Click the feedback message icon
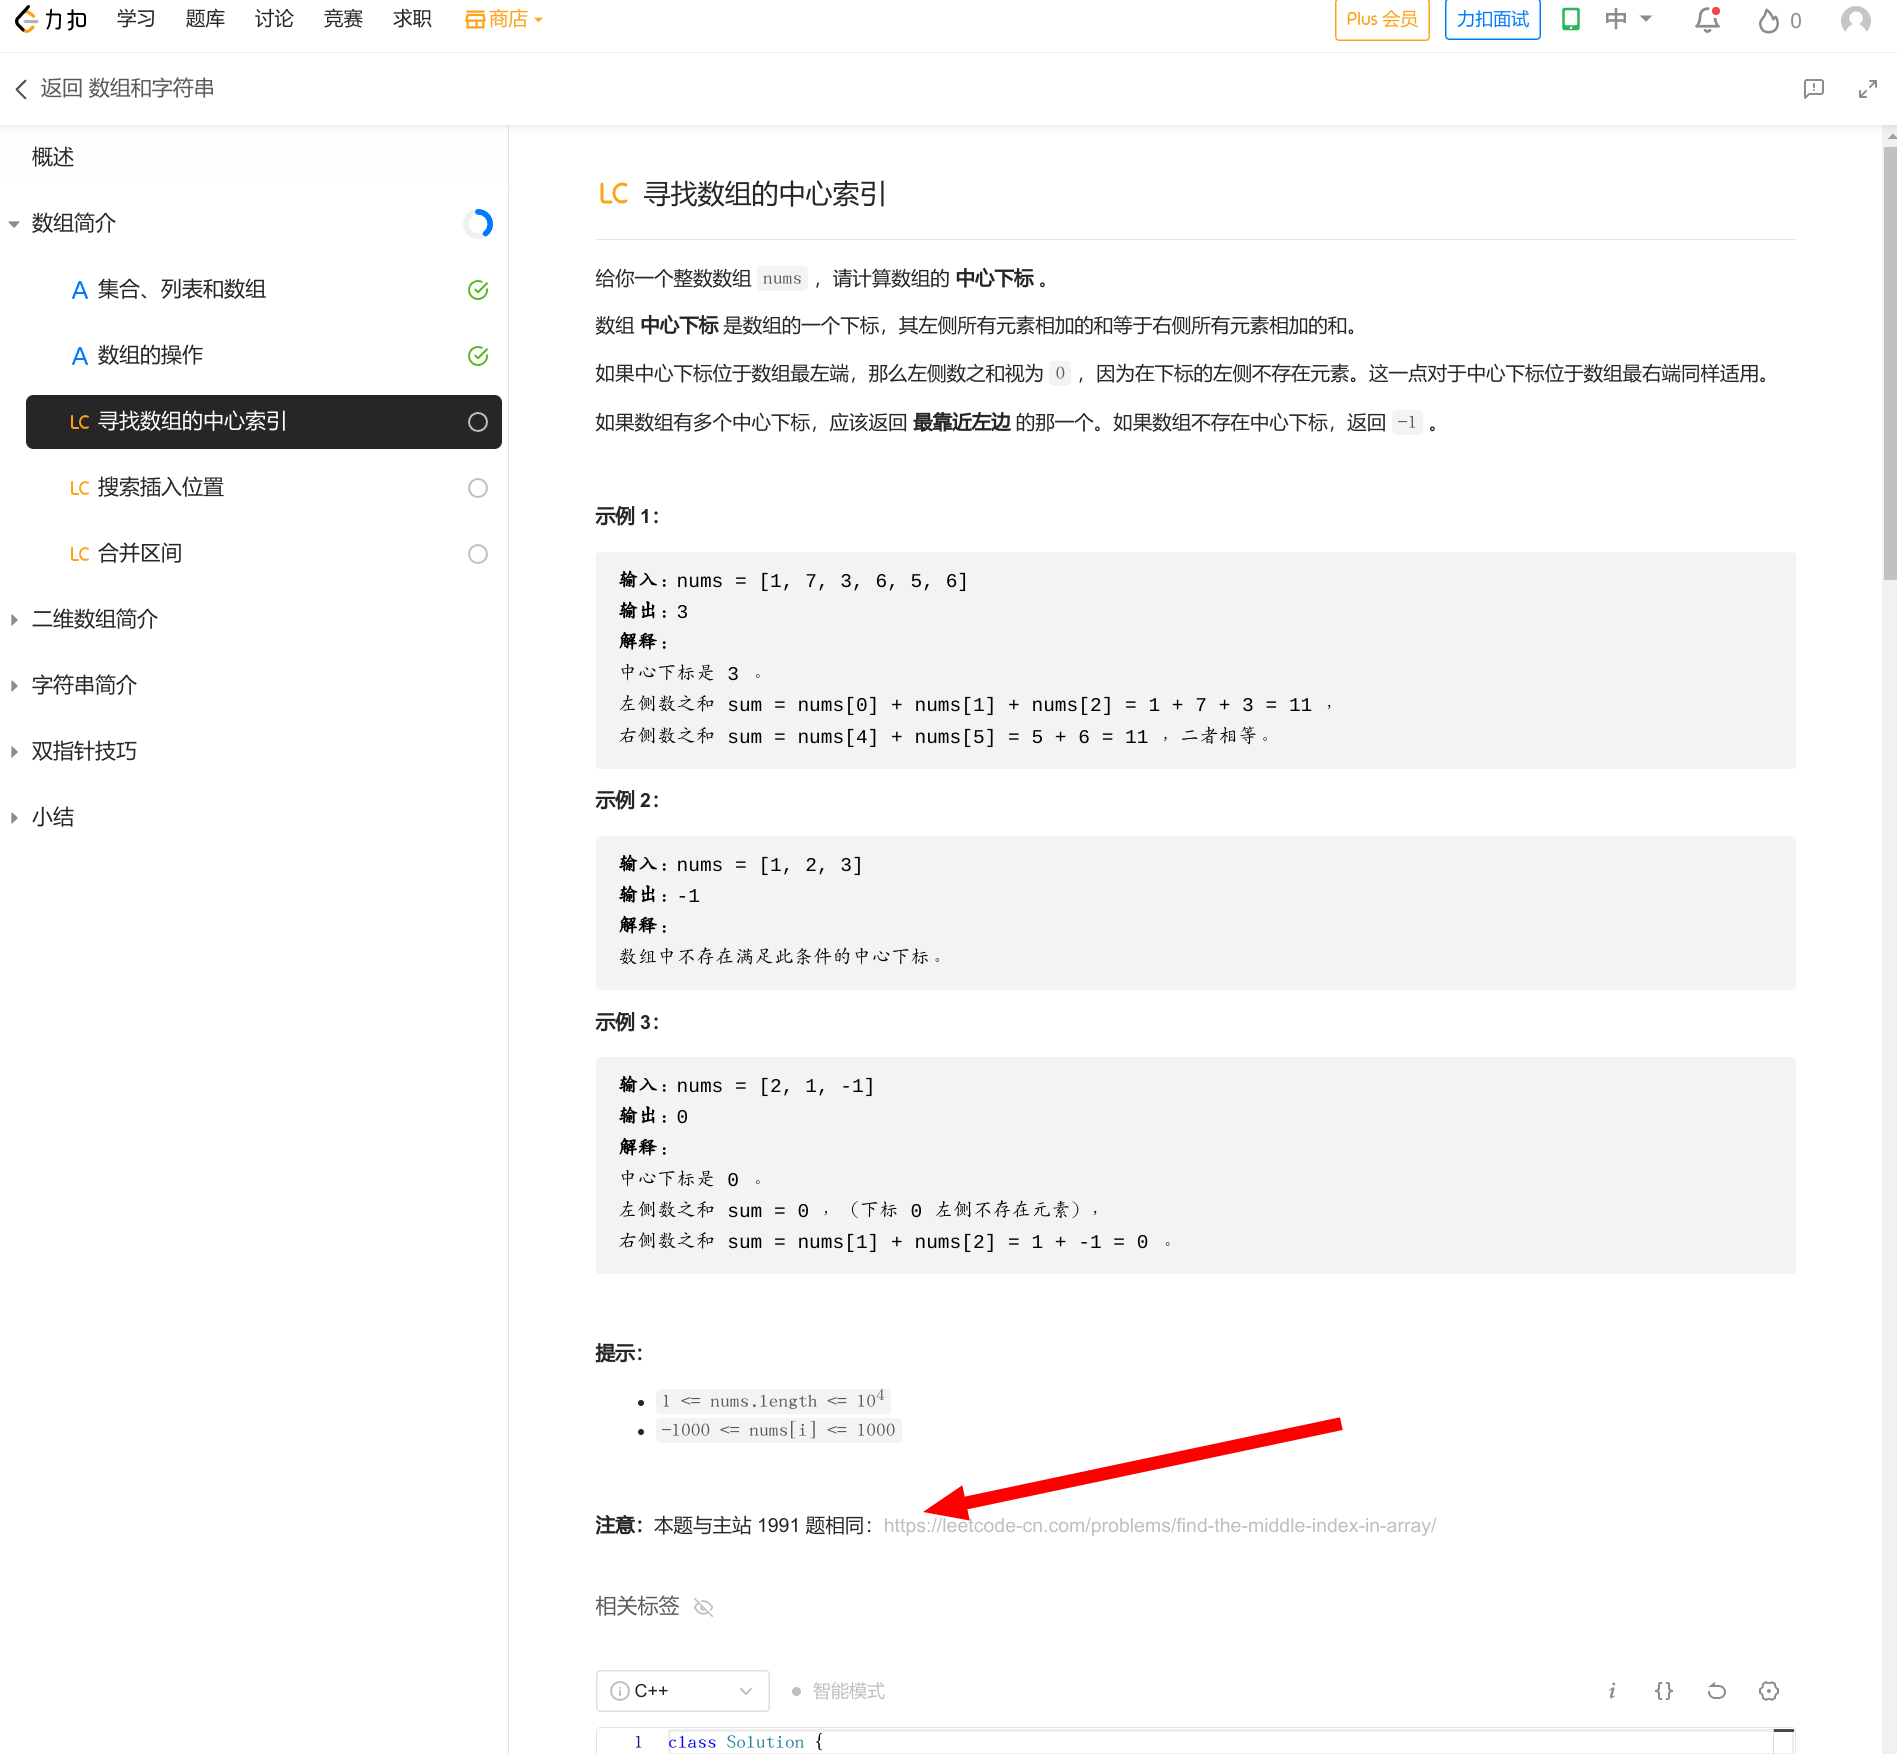 click(1813, 89)
